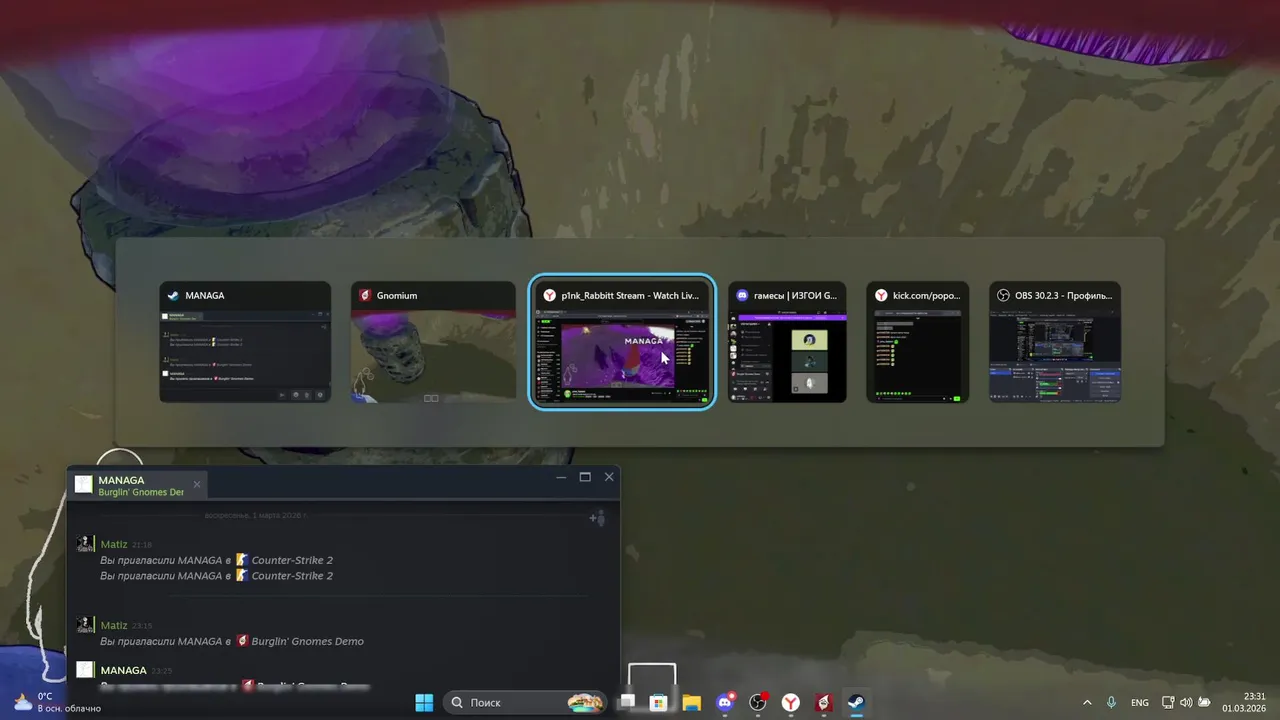Open Matiz avatar on the 23:15 message
Screen dimensions: 1280x720
[x=87, y=625]
